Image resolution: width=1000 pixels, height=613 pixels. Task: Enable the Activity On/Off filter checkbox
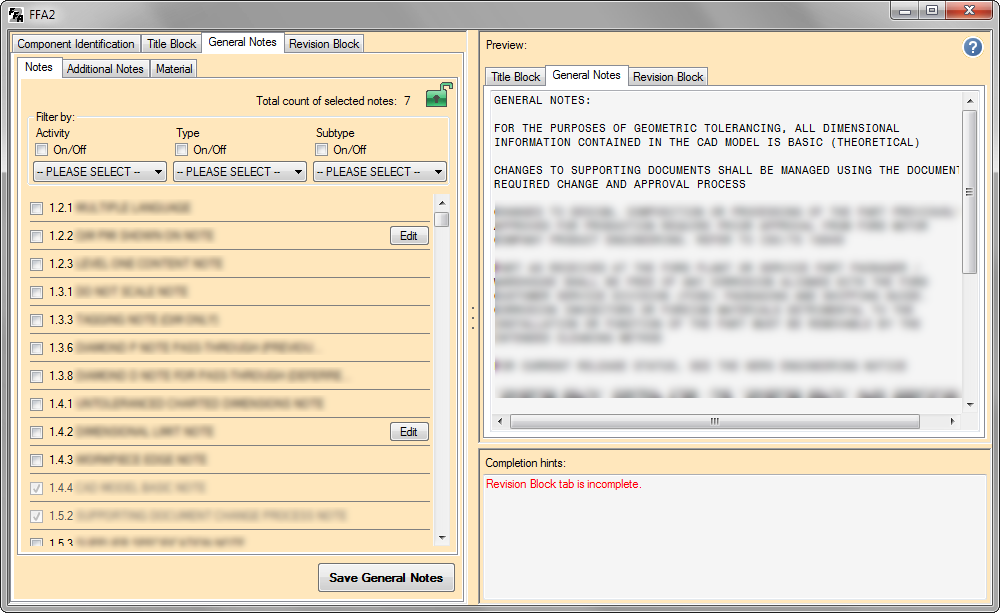click(42, 150)
